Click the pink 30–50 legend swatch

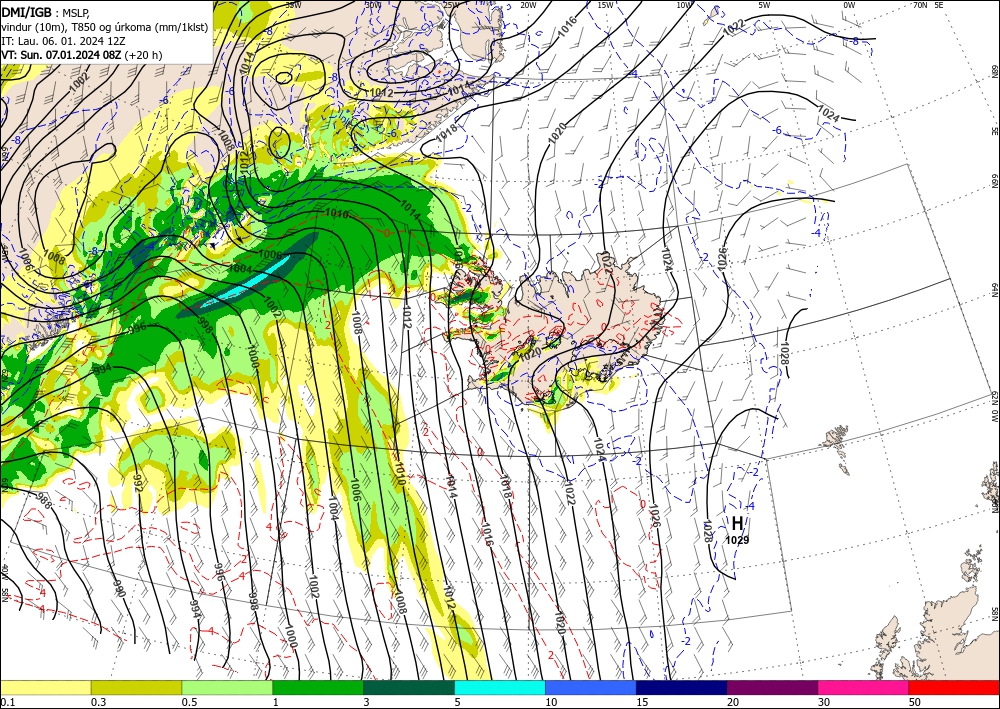(x=864, y=687)
